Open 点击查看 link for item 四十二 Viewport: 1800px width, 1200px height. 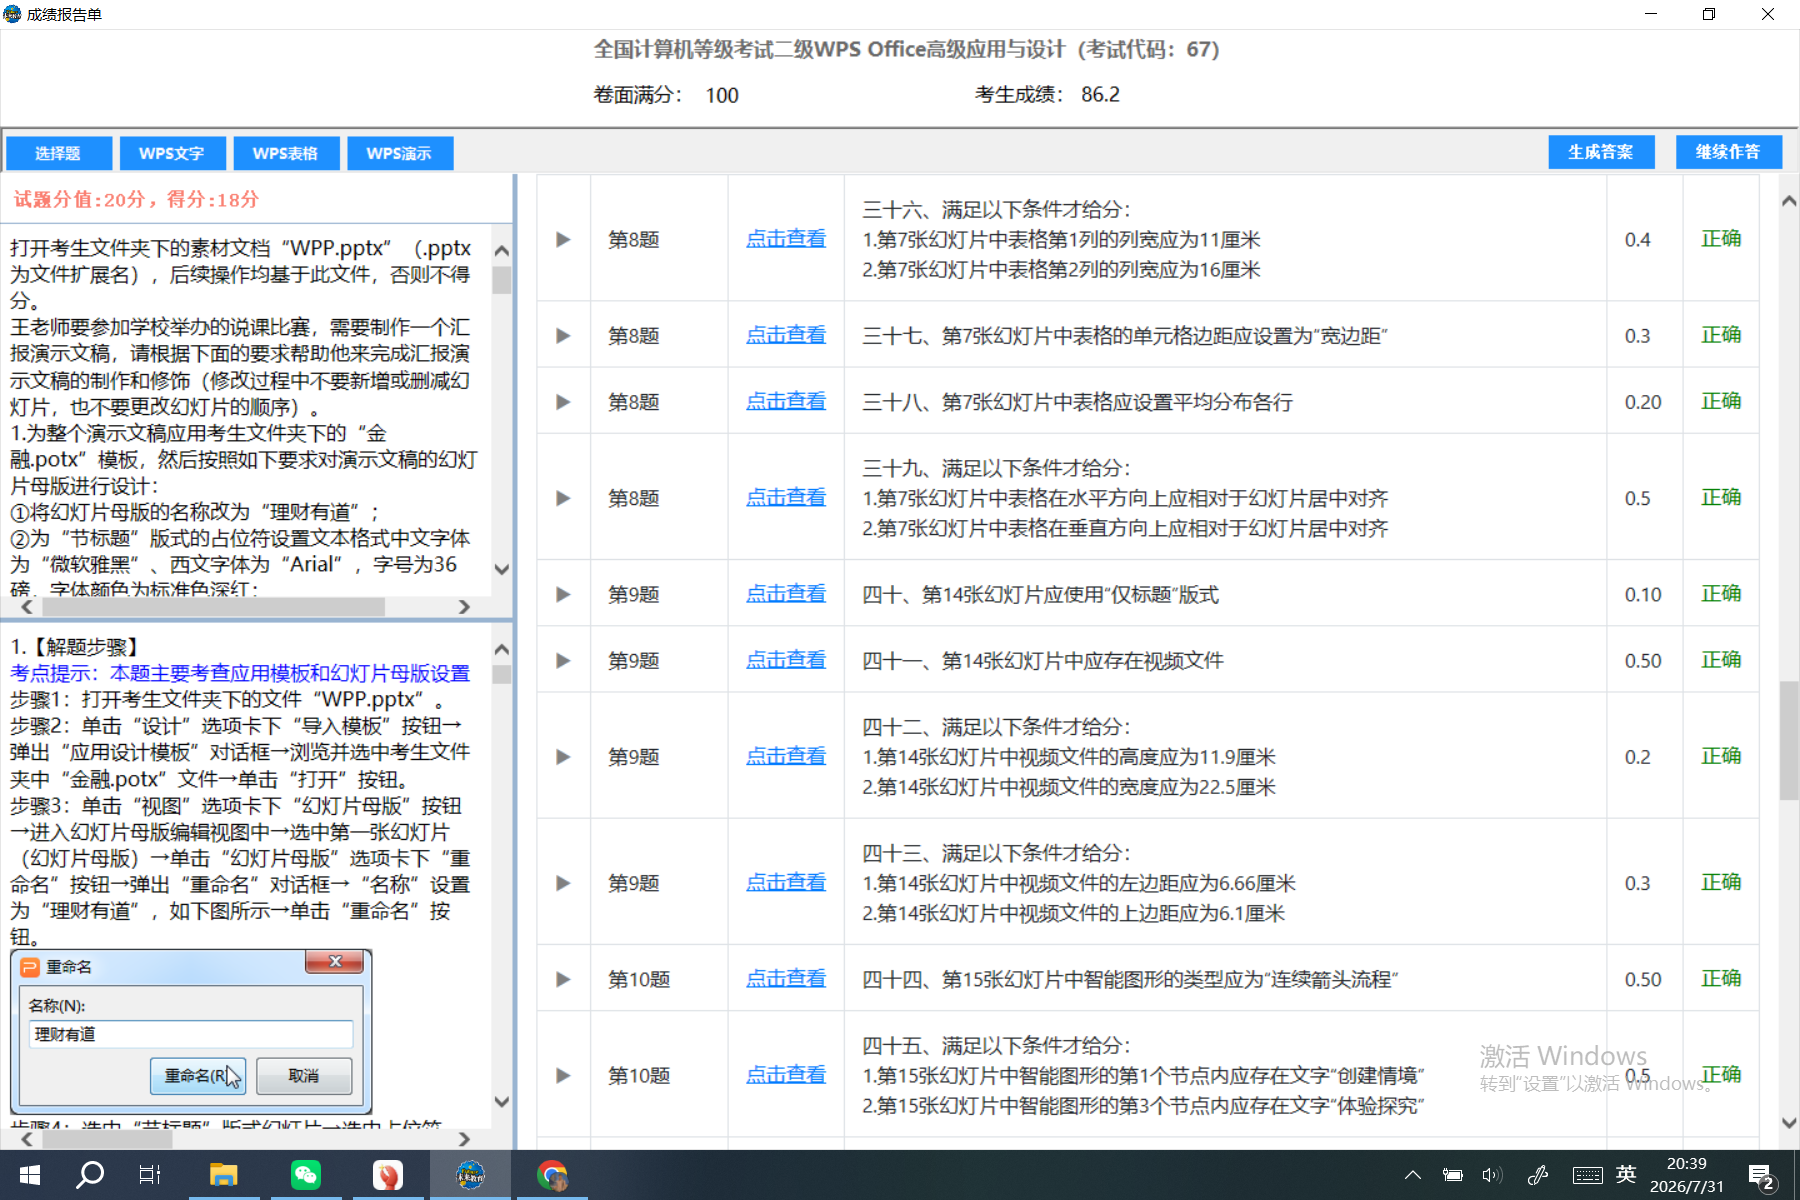(x=786, y=756)
